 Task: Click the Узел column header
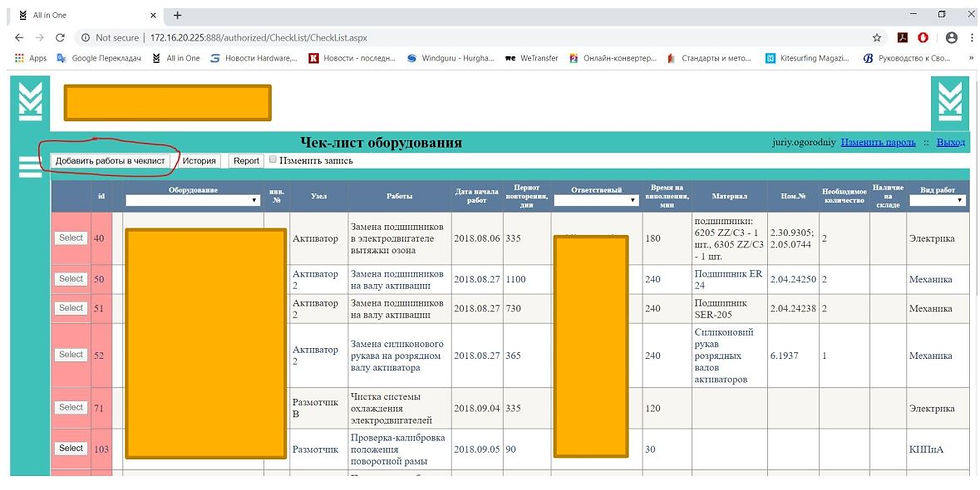pyautogui.click(x=319, y=196)
